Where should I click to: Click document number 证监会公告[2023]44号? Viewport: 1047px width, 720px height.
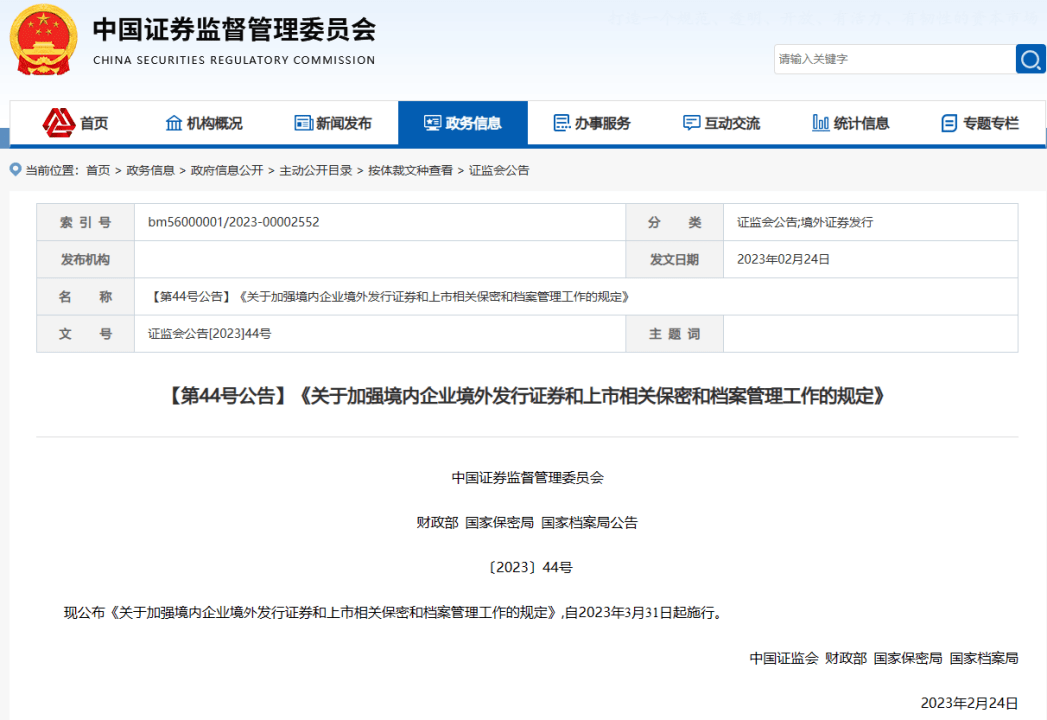click(x=209, y=333)
